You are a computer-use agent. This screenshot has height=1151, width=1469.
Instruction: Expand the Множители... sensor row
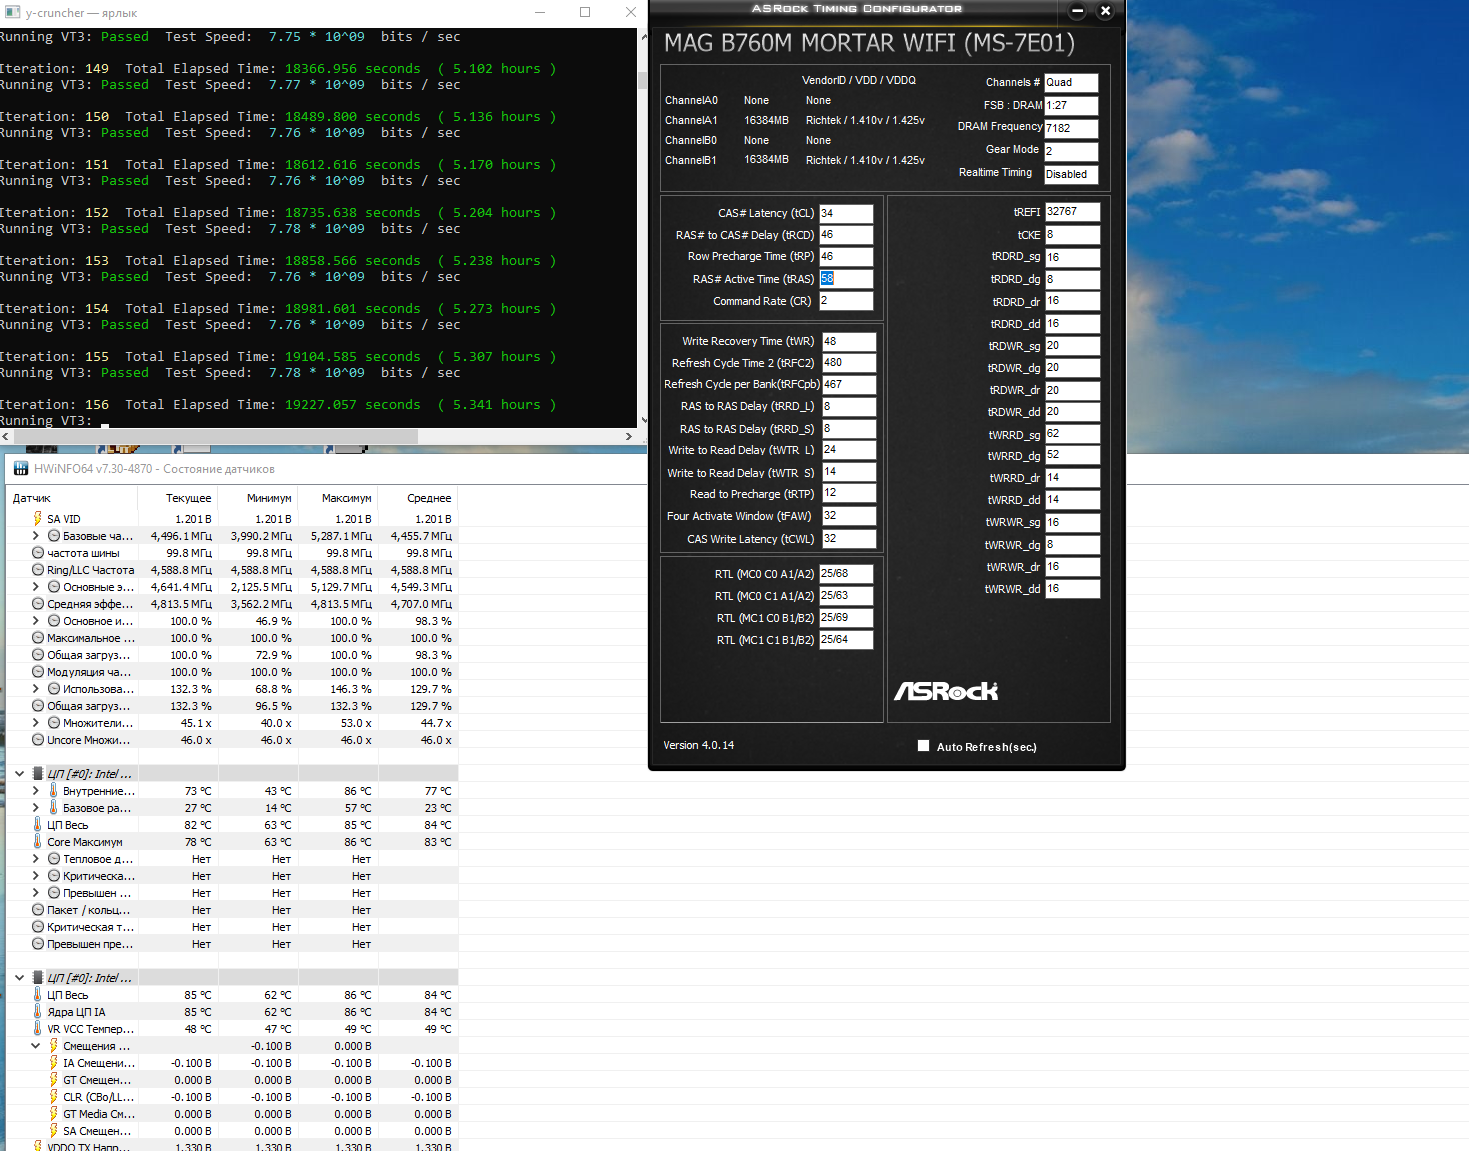click(36, 723)
